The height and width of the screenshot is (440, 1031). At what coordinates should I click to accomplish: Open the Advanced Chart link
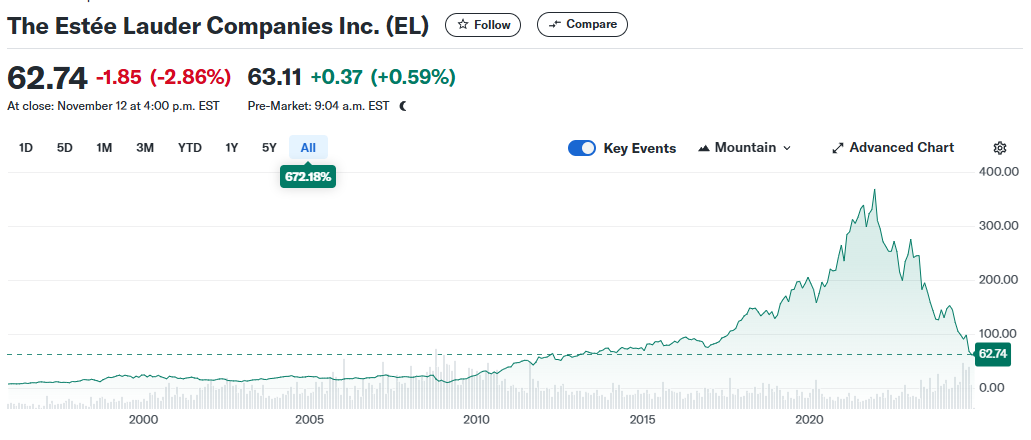pyautogui.click(x=893, y=148)
